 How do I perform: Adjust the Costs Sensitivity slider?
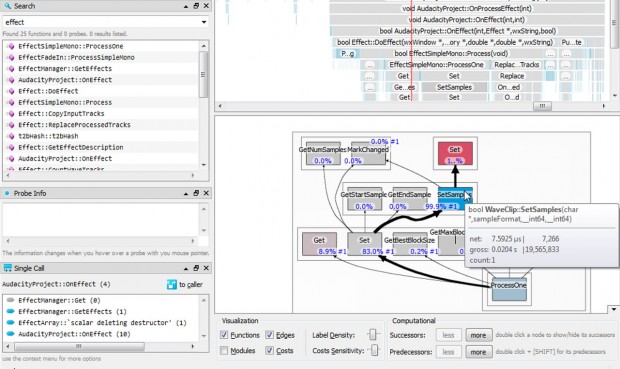coord(374,350)
